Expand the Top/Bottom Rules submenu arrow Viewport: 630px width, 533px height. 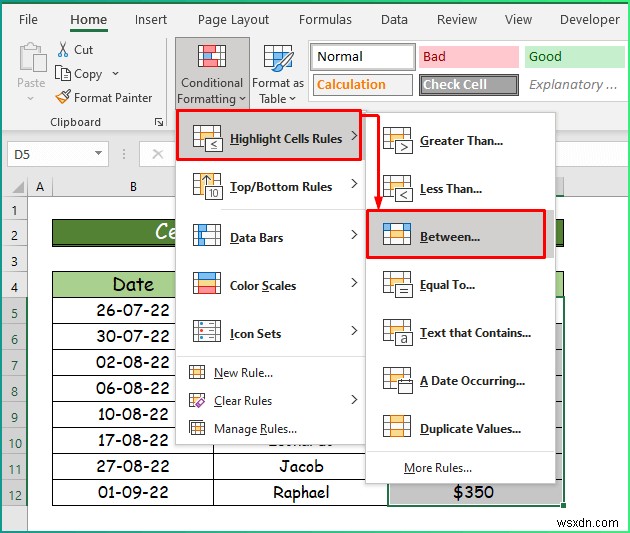coord(354,184)
